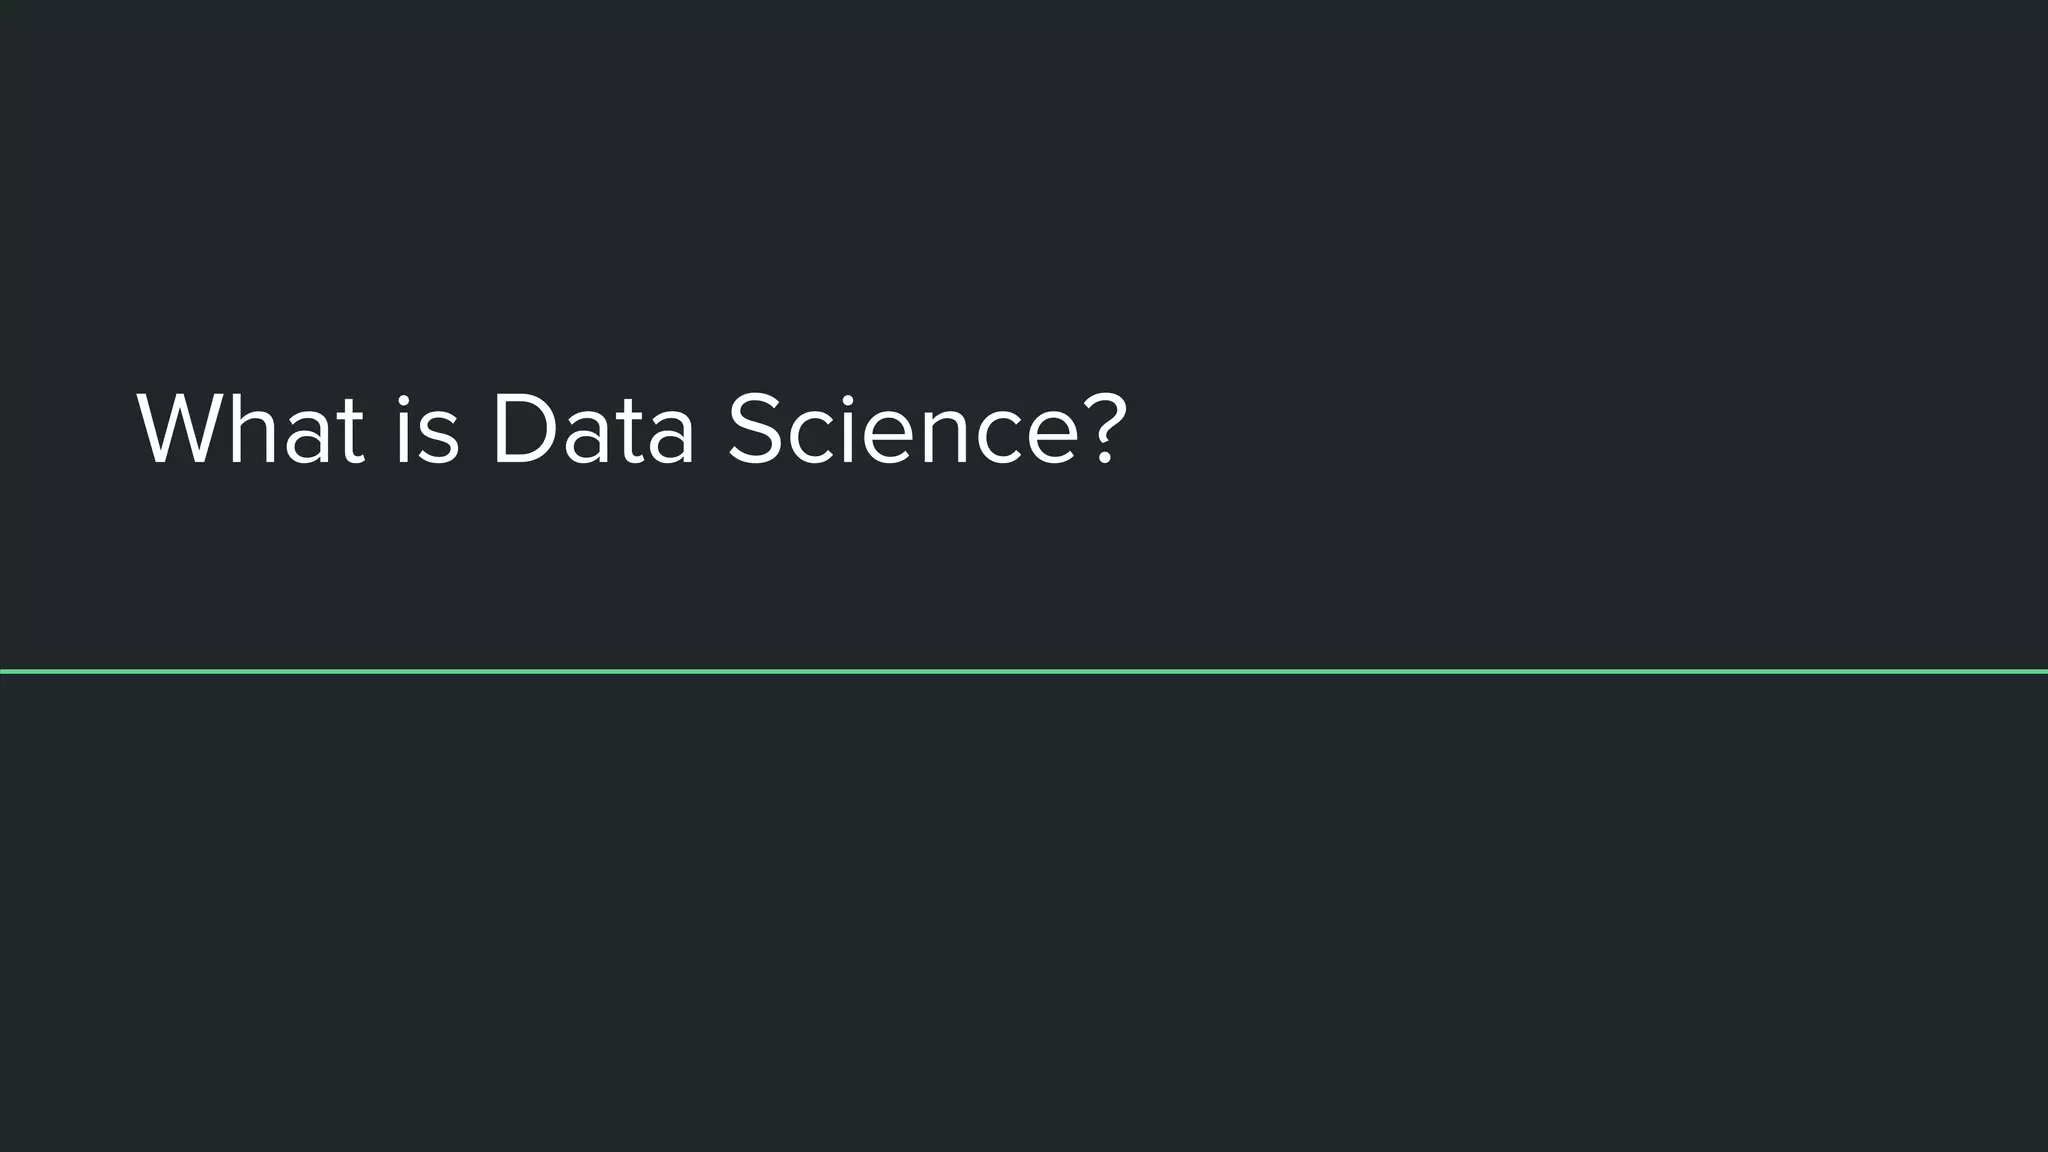The width and height of the screenshot is (2048, 1152).
Task: Select the green horizontal divider line
Action: (x=1024, y=671)
